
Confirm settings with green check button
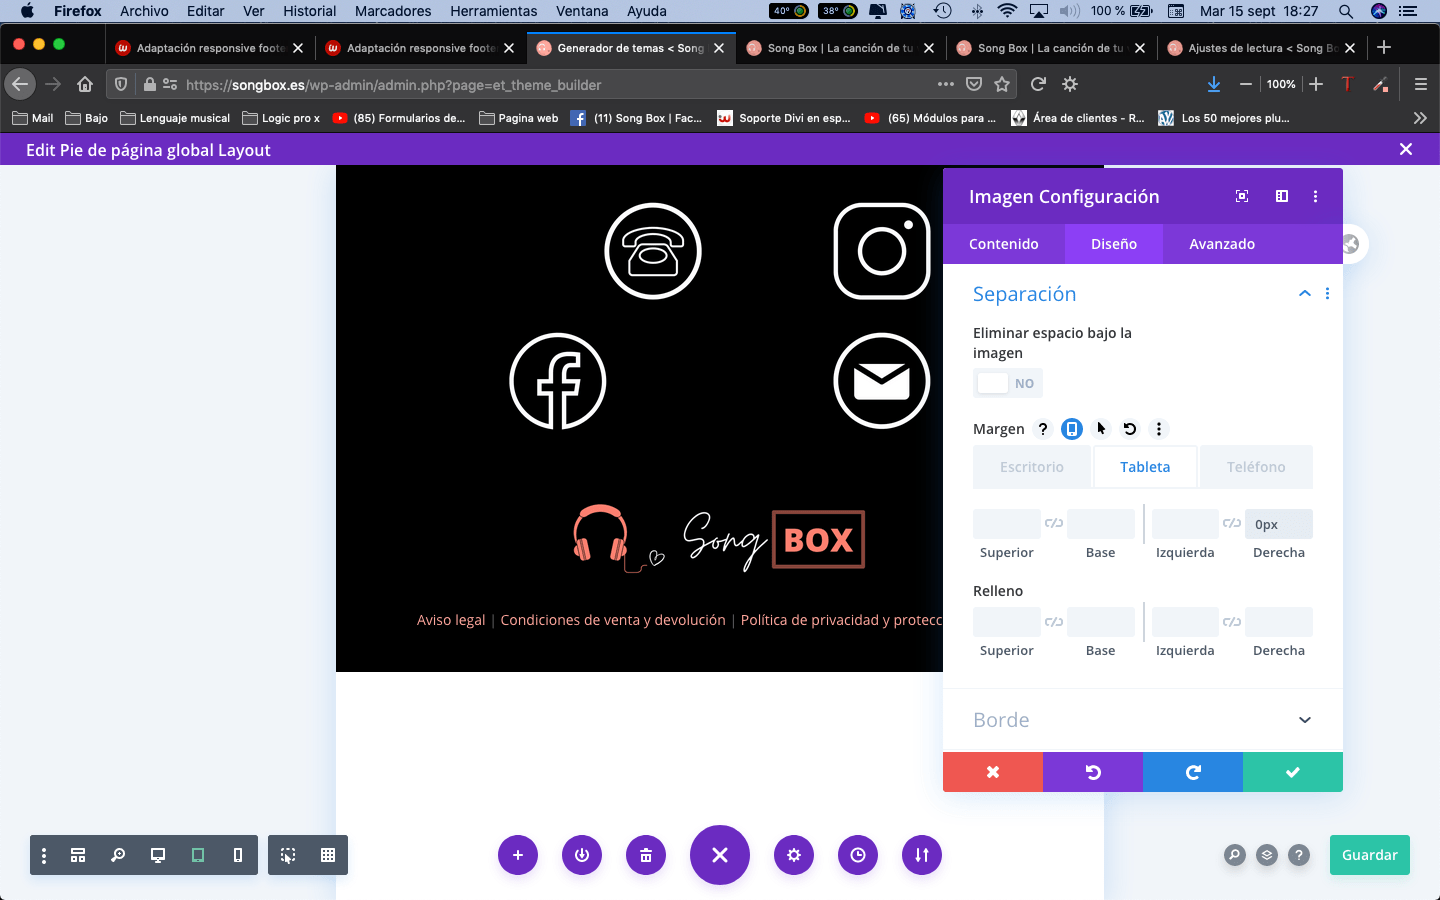pyautogui.click(x=1293, y=772)
